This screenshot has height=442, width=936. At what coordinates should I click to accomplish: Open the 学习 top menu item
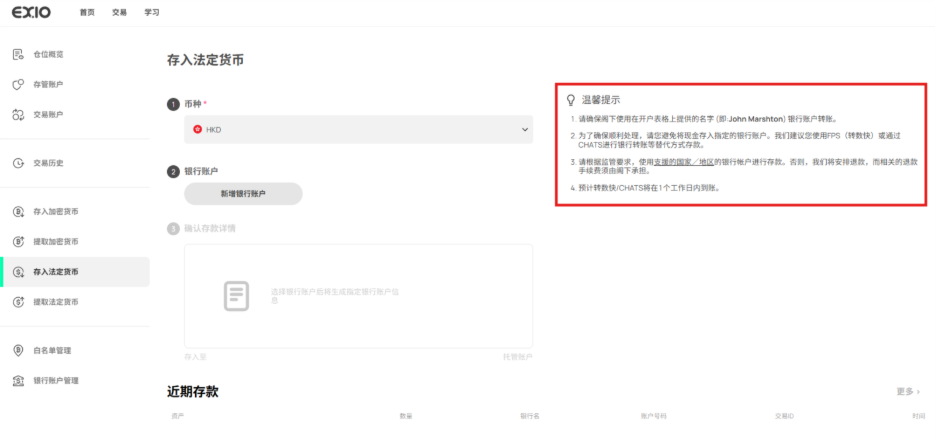click(152, 13)
